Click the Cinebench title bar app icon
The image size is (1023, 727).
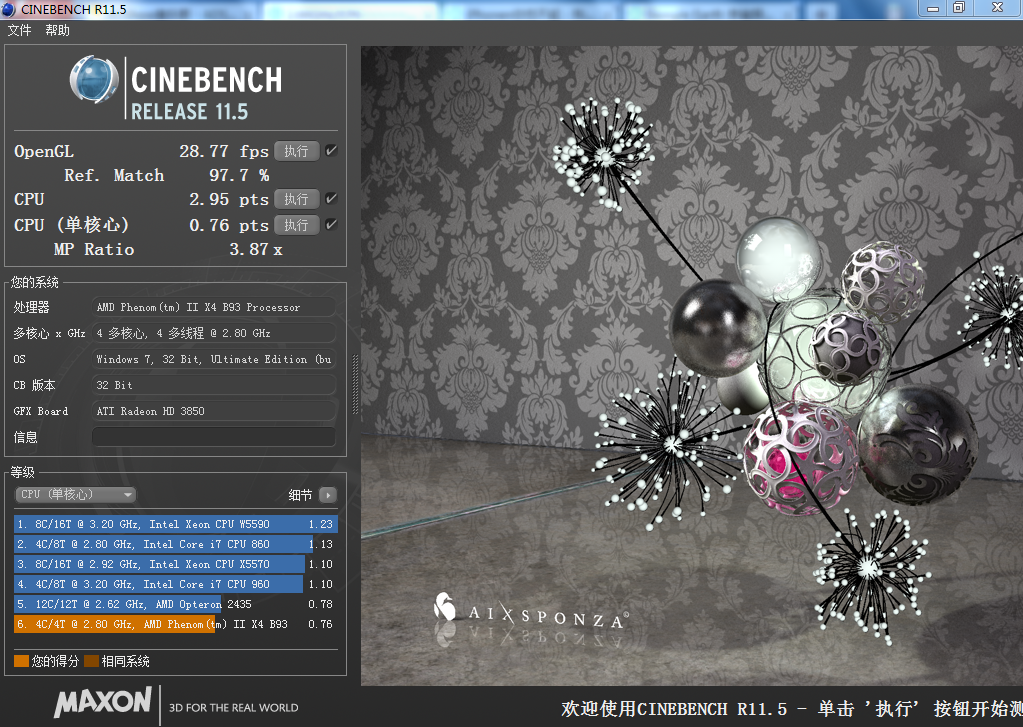tap(8, 10)
